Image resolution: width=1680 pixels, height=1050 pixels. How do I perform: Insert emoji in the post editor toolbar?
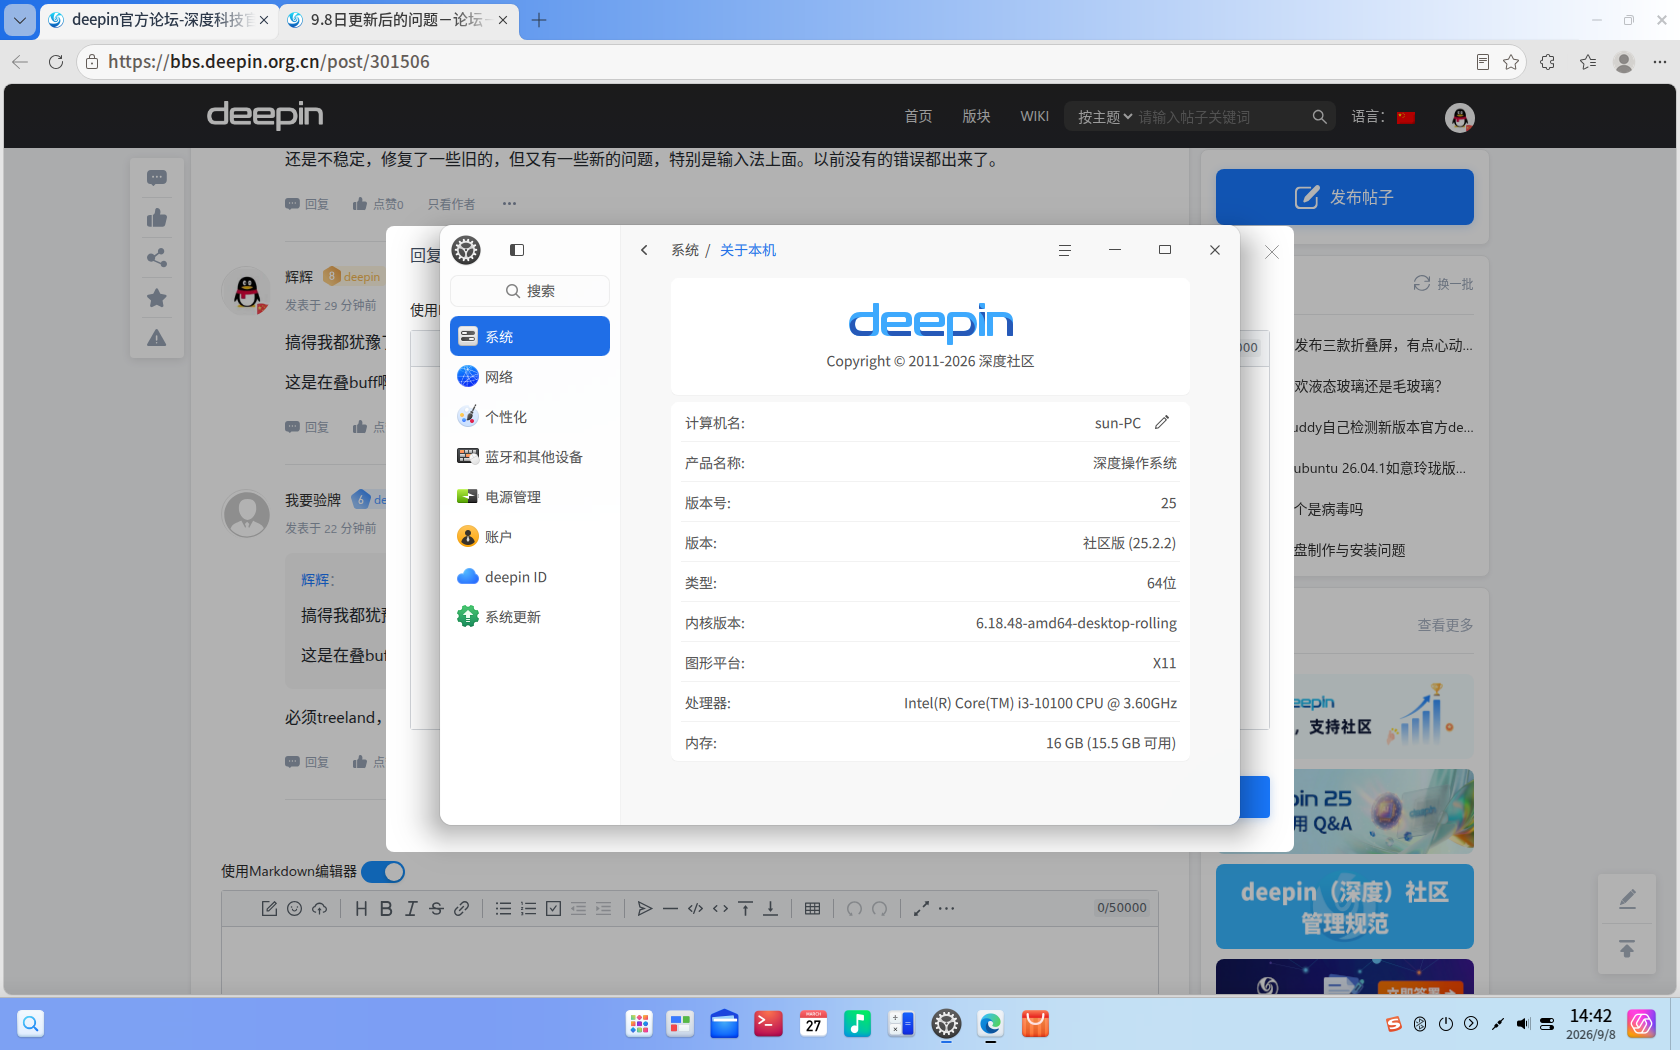point(294,908)
